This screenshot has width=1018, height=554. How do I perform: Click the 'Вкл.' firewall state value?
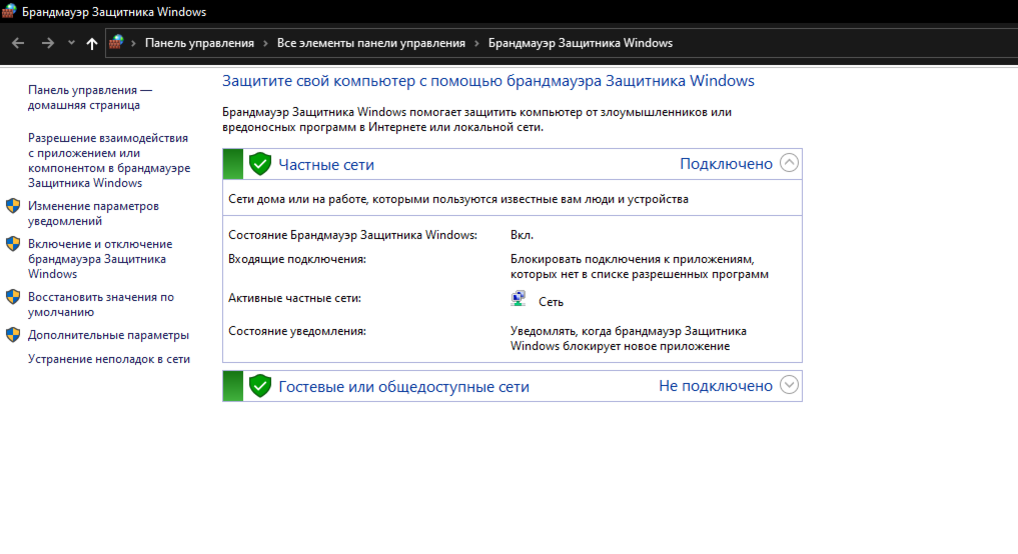pos(522,235)
